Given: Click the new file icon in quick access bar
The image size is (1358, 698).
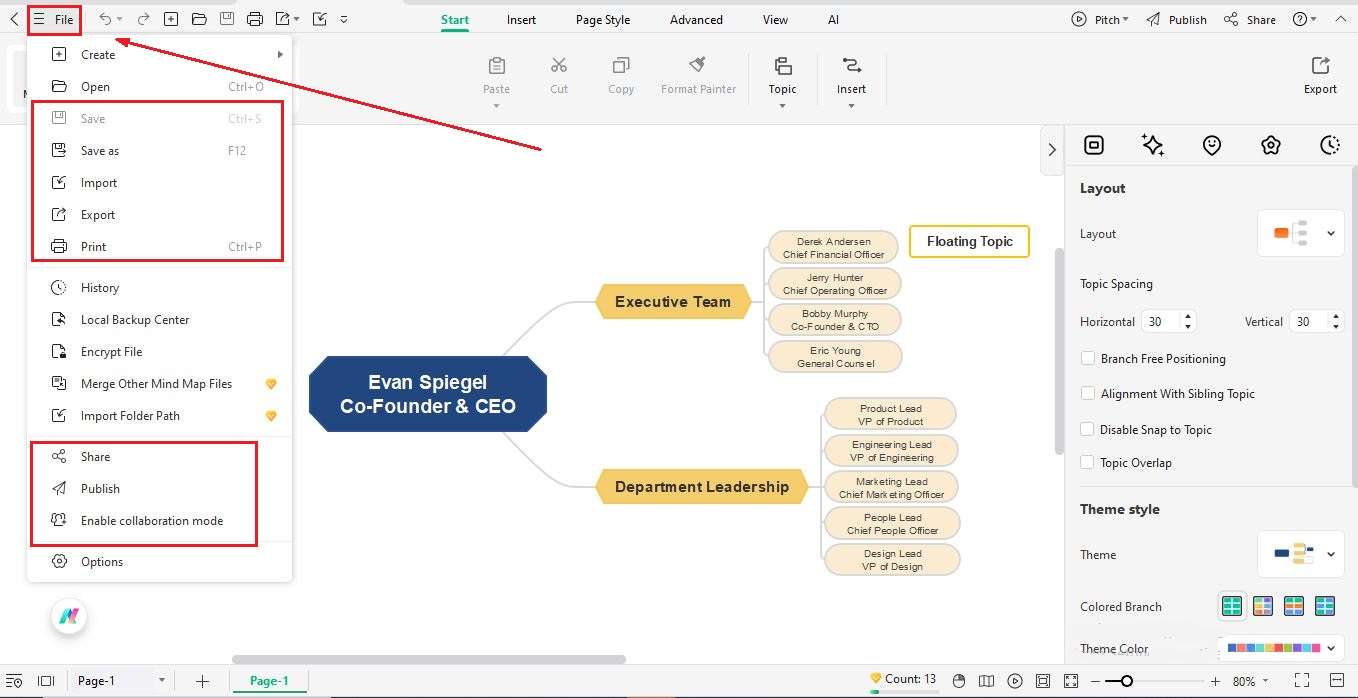Looking at the screenshot, I should tap(171, 19).
